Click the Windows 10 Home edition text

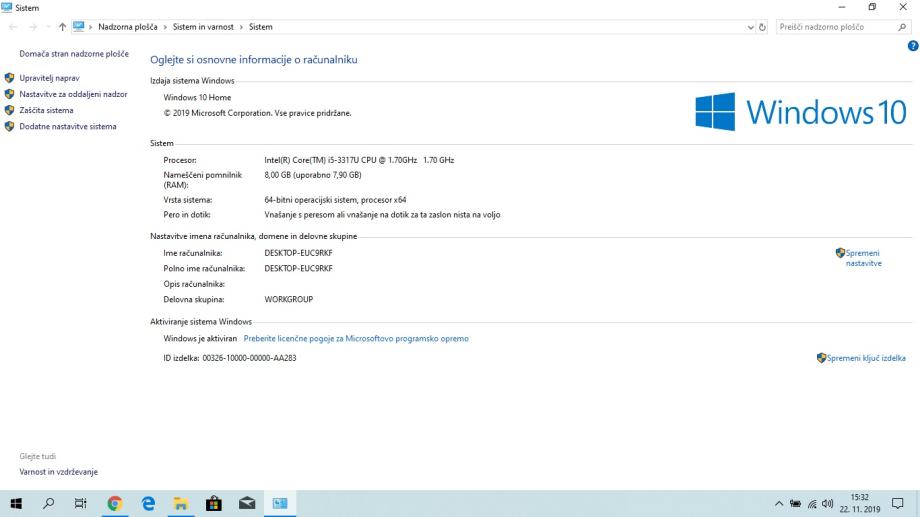coord(197,97)
